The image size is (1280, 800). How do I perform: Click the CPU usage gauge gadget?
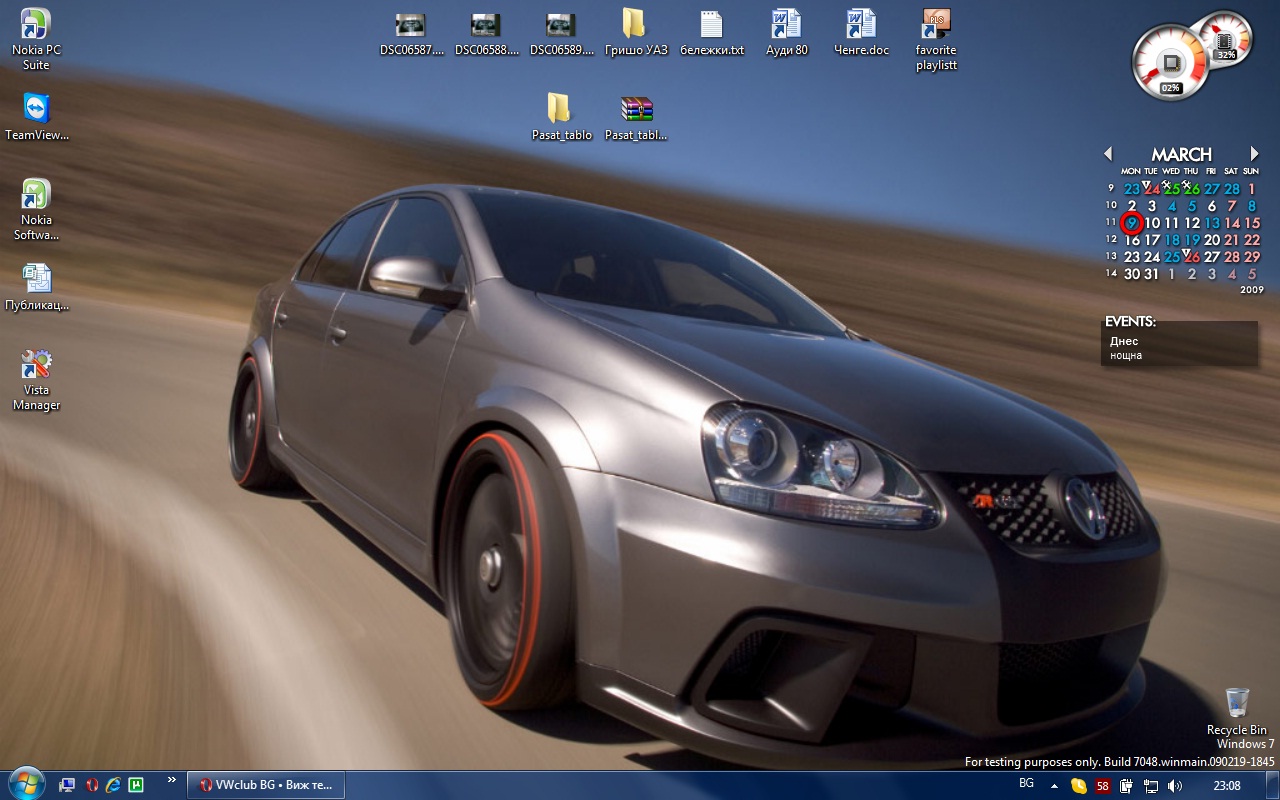(1168, 64)
